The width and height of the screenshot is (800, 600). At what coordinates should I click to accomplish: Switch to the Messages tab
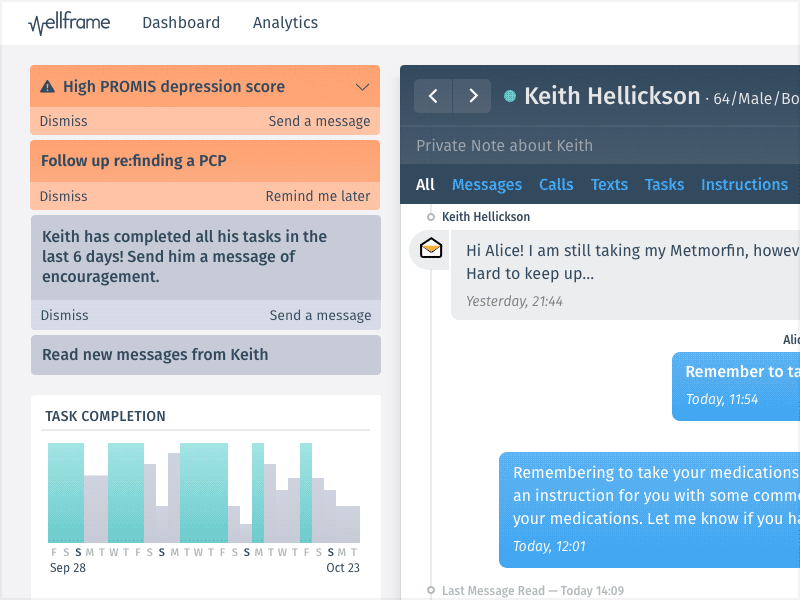[x=487, y=184]
